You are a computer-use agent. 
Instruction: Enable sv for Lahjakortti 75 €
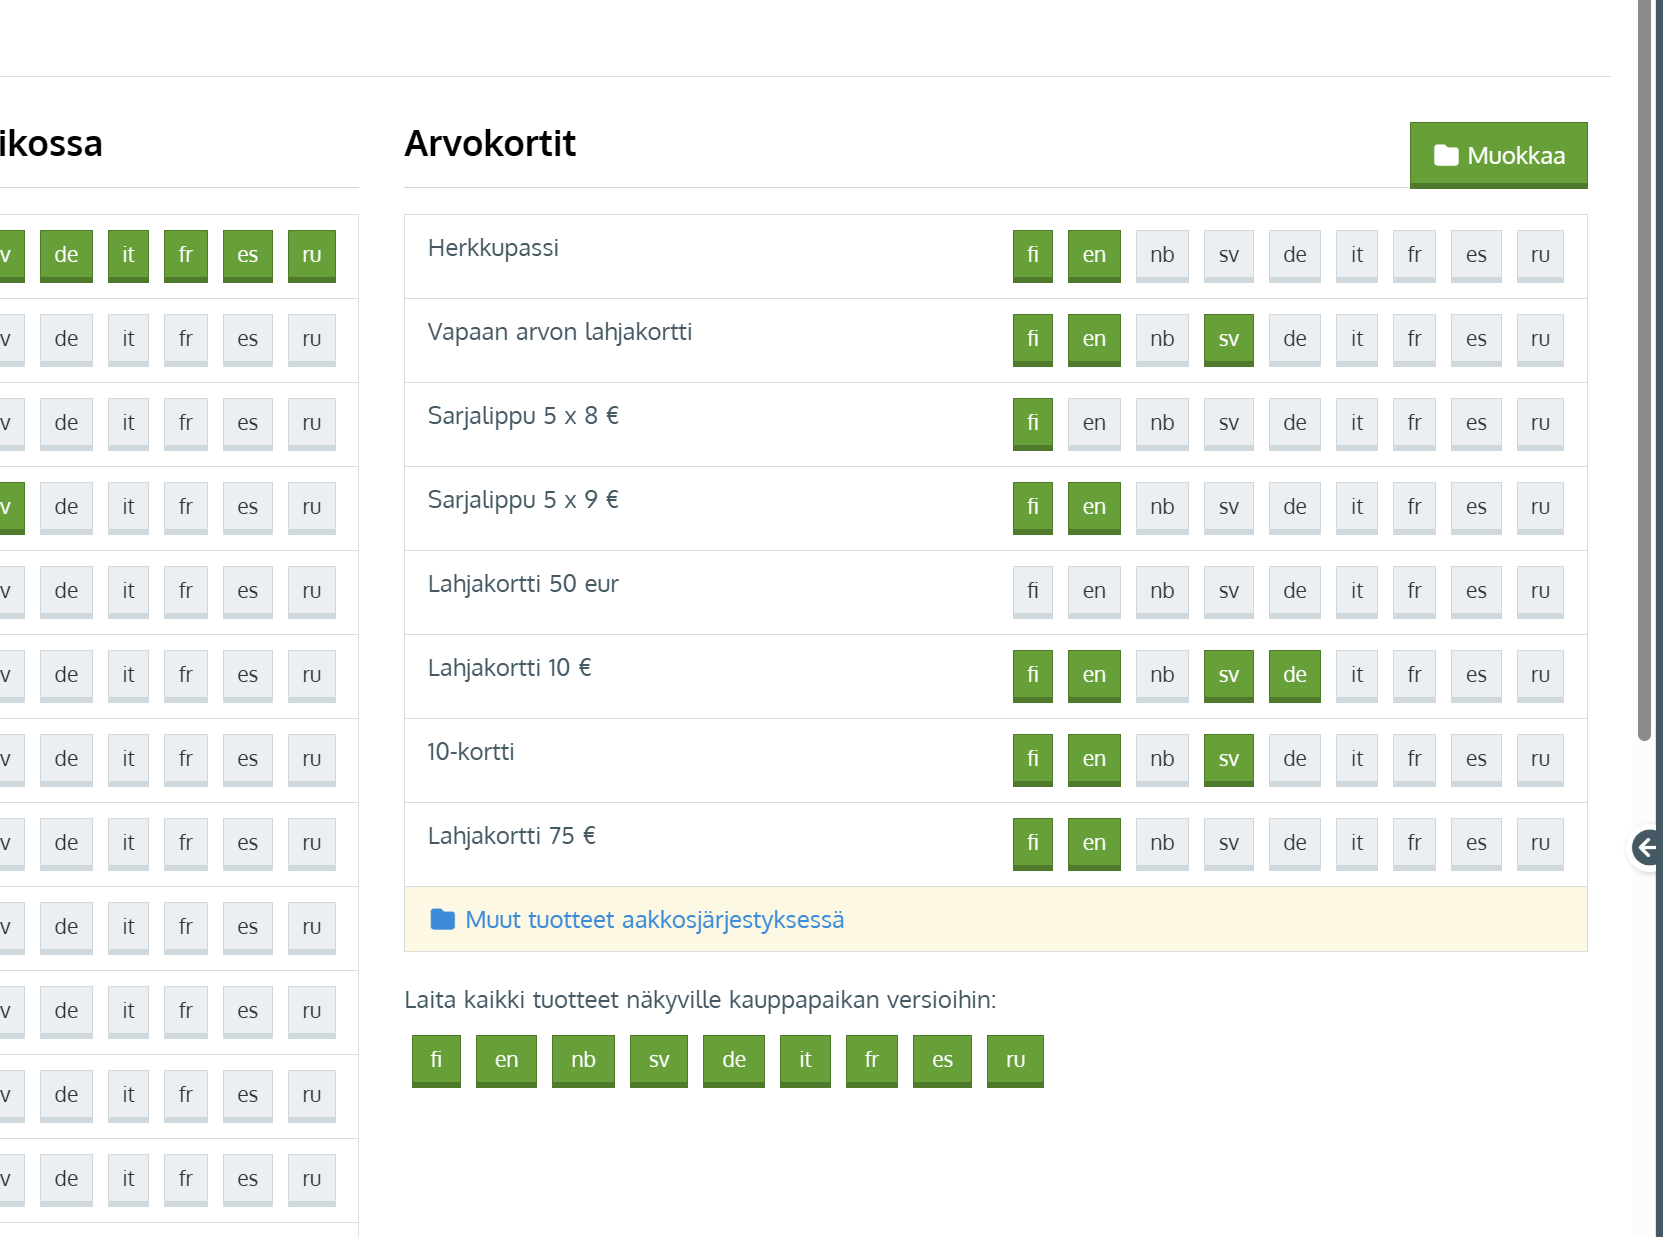(x=1229, y=844)
